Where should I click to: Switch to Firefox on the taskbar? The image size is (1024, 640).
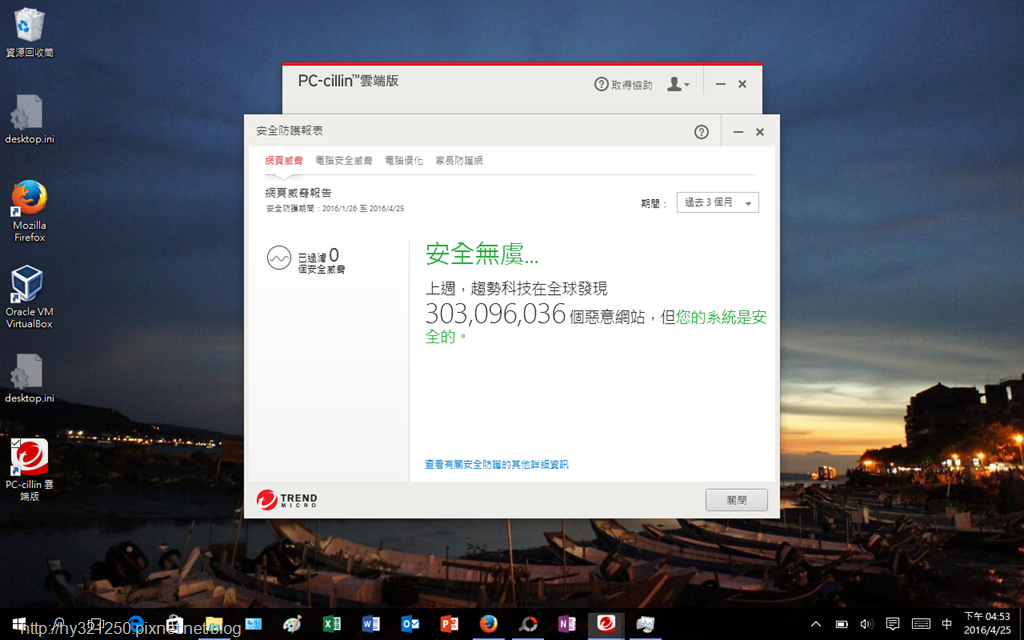click(x=488, y=624)
